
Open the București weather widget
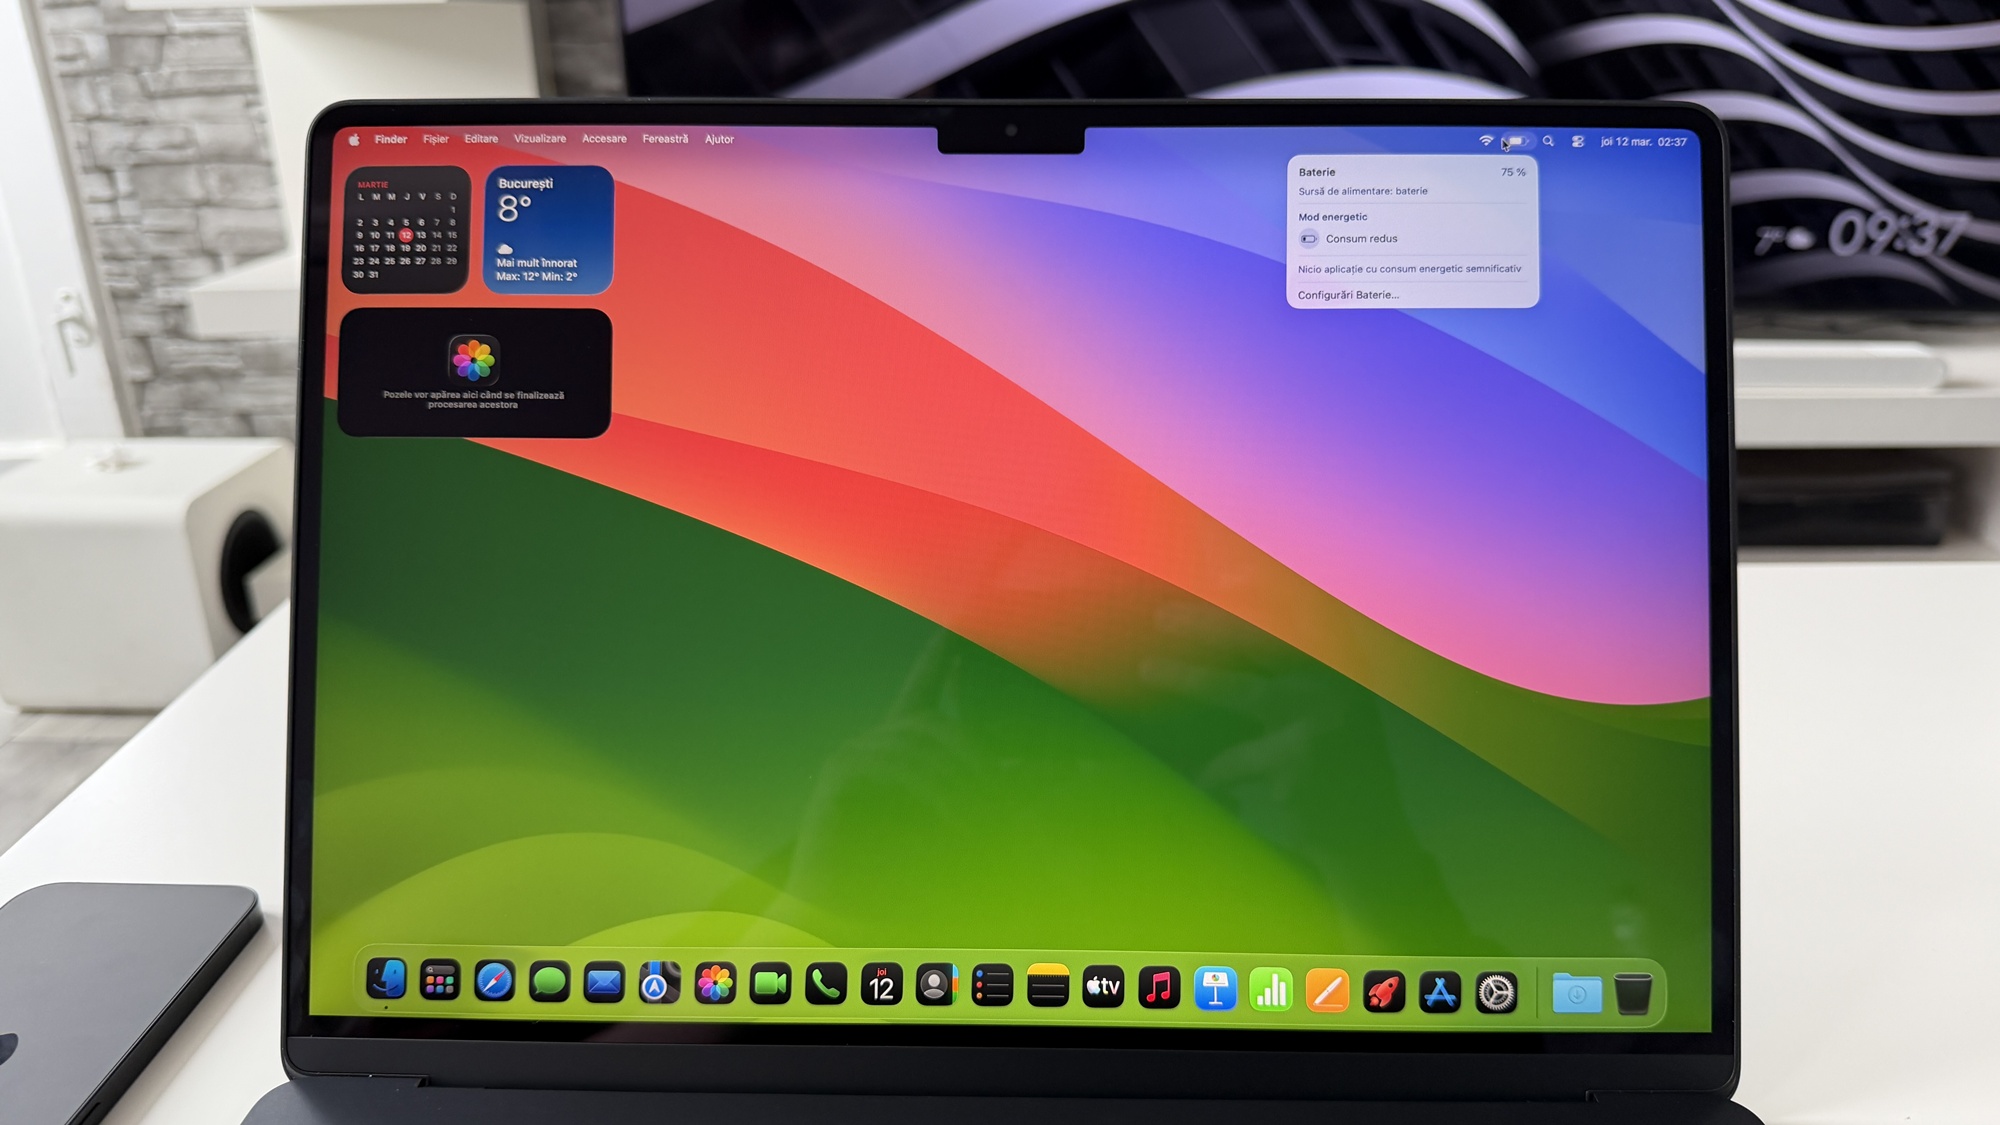[x=548, y=230]
